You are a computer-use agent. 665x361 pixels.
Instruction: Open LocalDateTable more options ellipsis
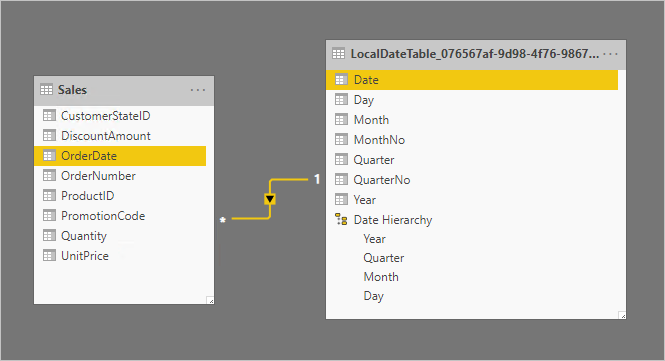tap(610, 54)
